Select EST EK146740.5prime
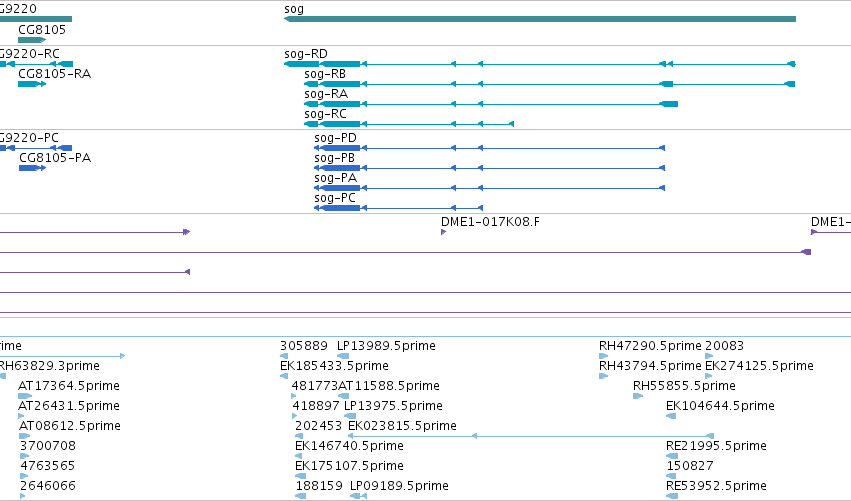 tap(301, 456)
